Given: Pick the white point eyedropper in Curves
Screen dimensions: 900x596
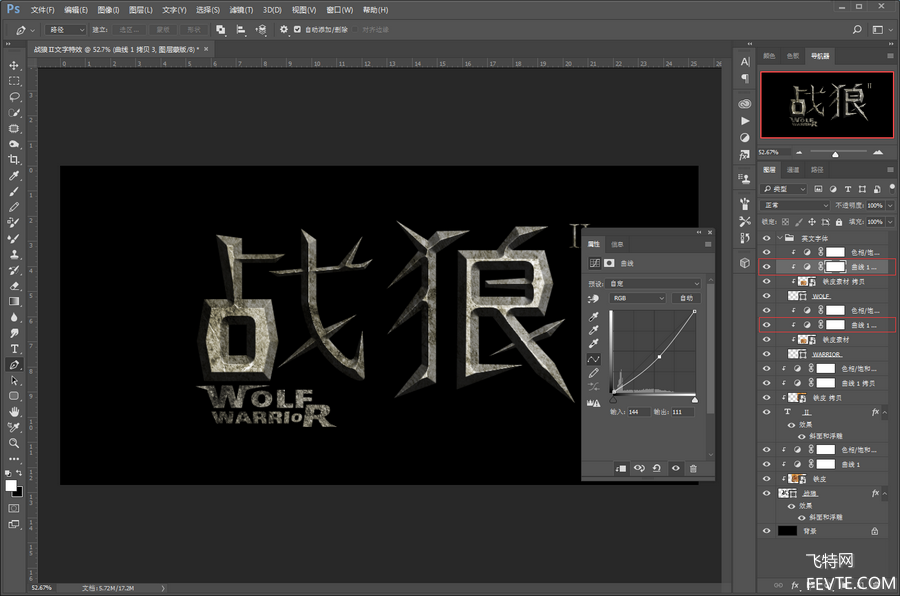Looking at the screenshot, I should tap(593, 343).
